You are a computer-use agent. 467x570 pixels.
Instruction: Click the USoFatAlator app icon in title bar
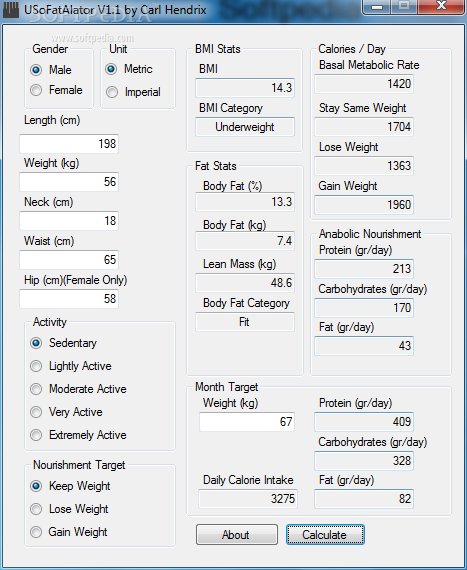[11, 9]
